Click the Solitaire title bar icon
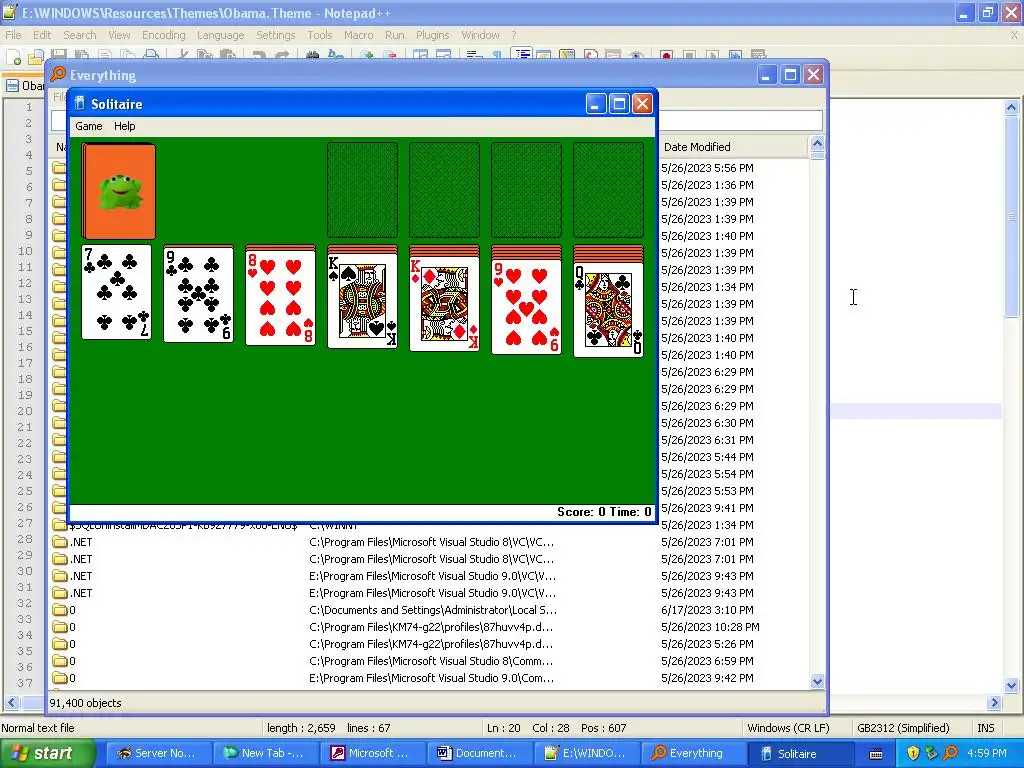Image resolution: width=1024 pixels, height=768 pixels. [80, 104]
